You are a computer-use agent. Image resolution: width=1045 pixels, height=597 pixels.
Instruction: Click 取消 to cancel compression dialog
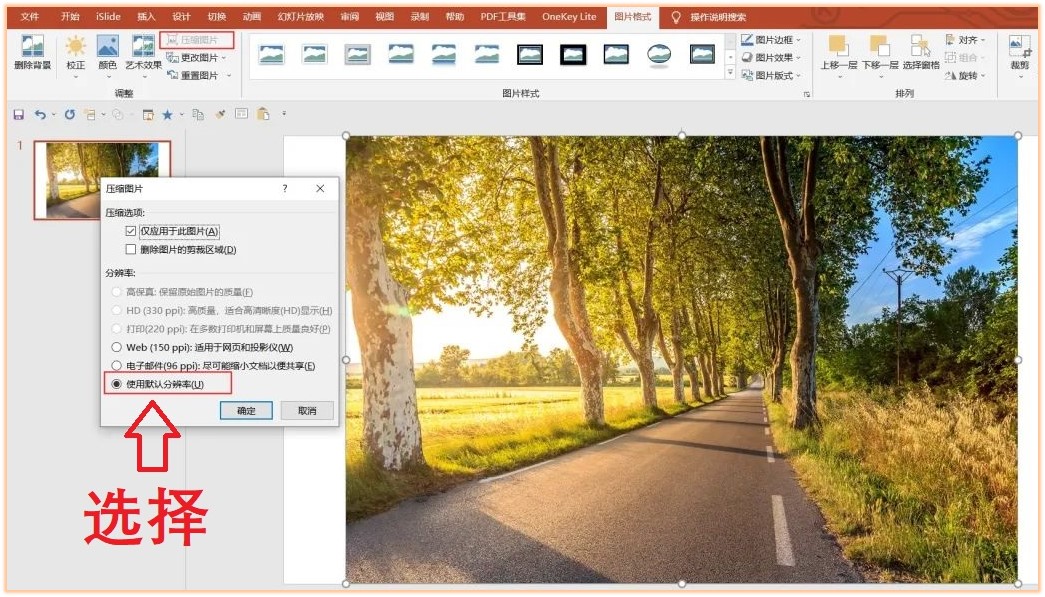(306, 411)
